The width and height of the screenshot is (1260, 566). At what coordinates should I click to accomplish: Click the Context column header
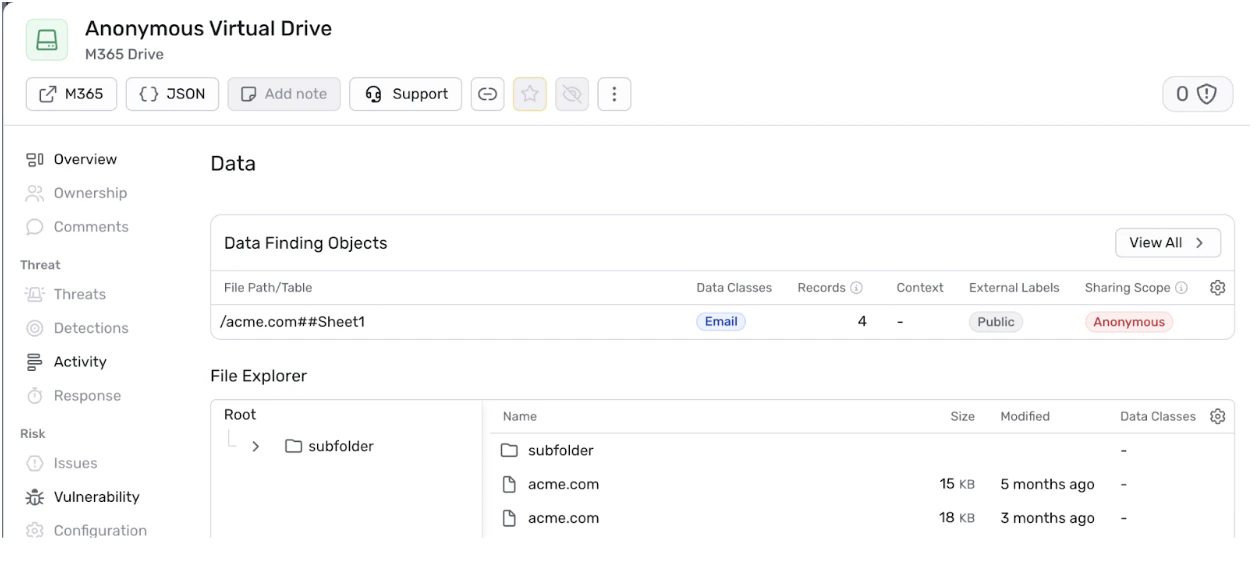(920, 288)
